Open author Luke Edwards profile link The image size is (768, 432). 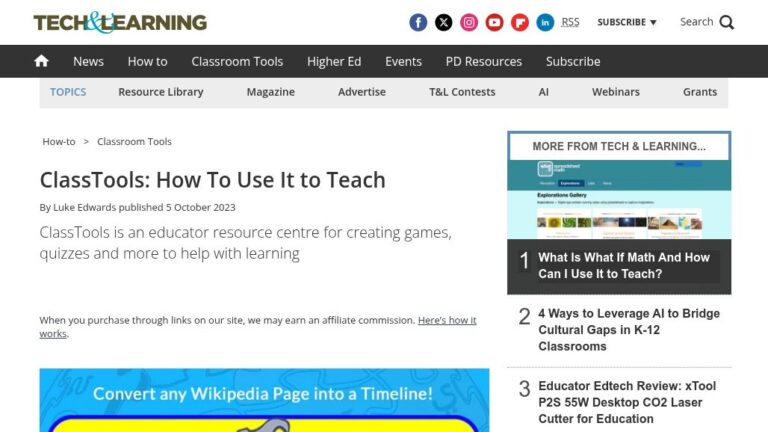(x=84, y=207)
